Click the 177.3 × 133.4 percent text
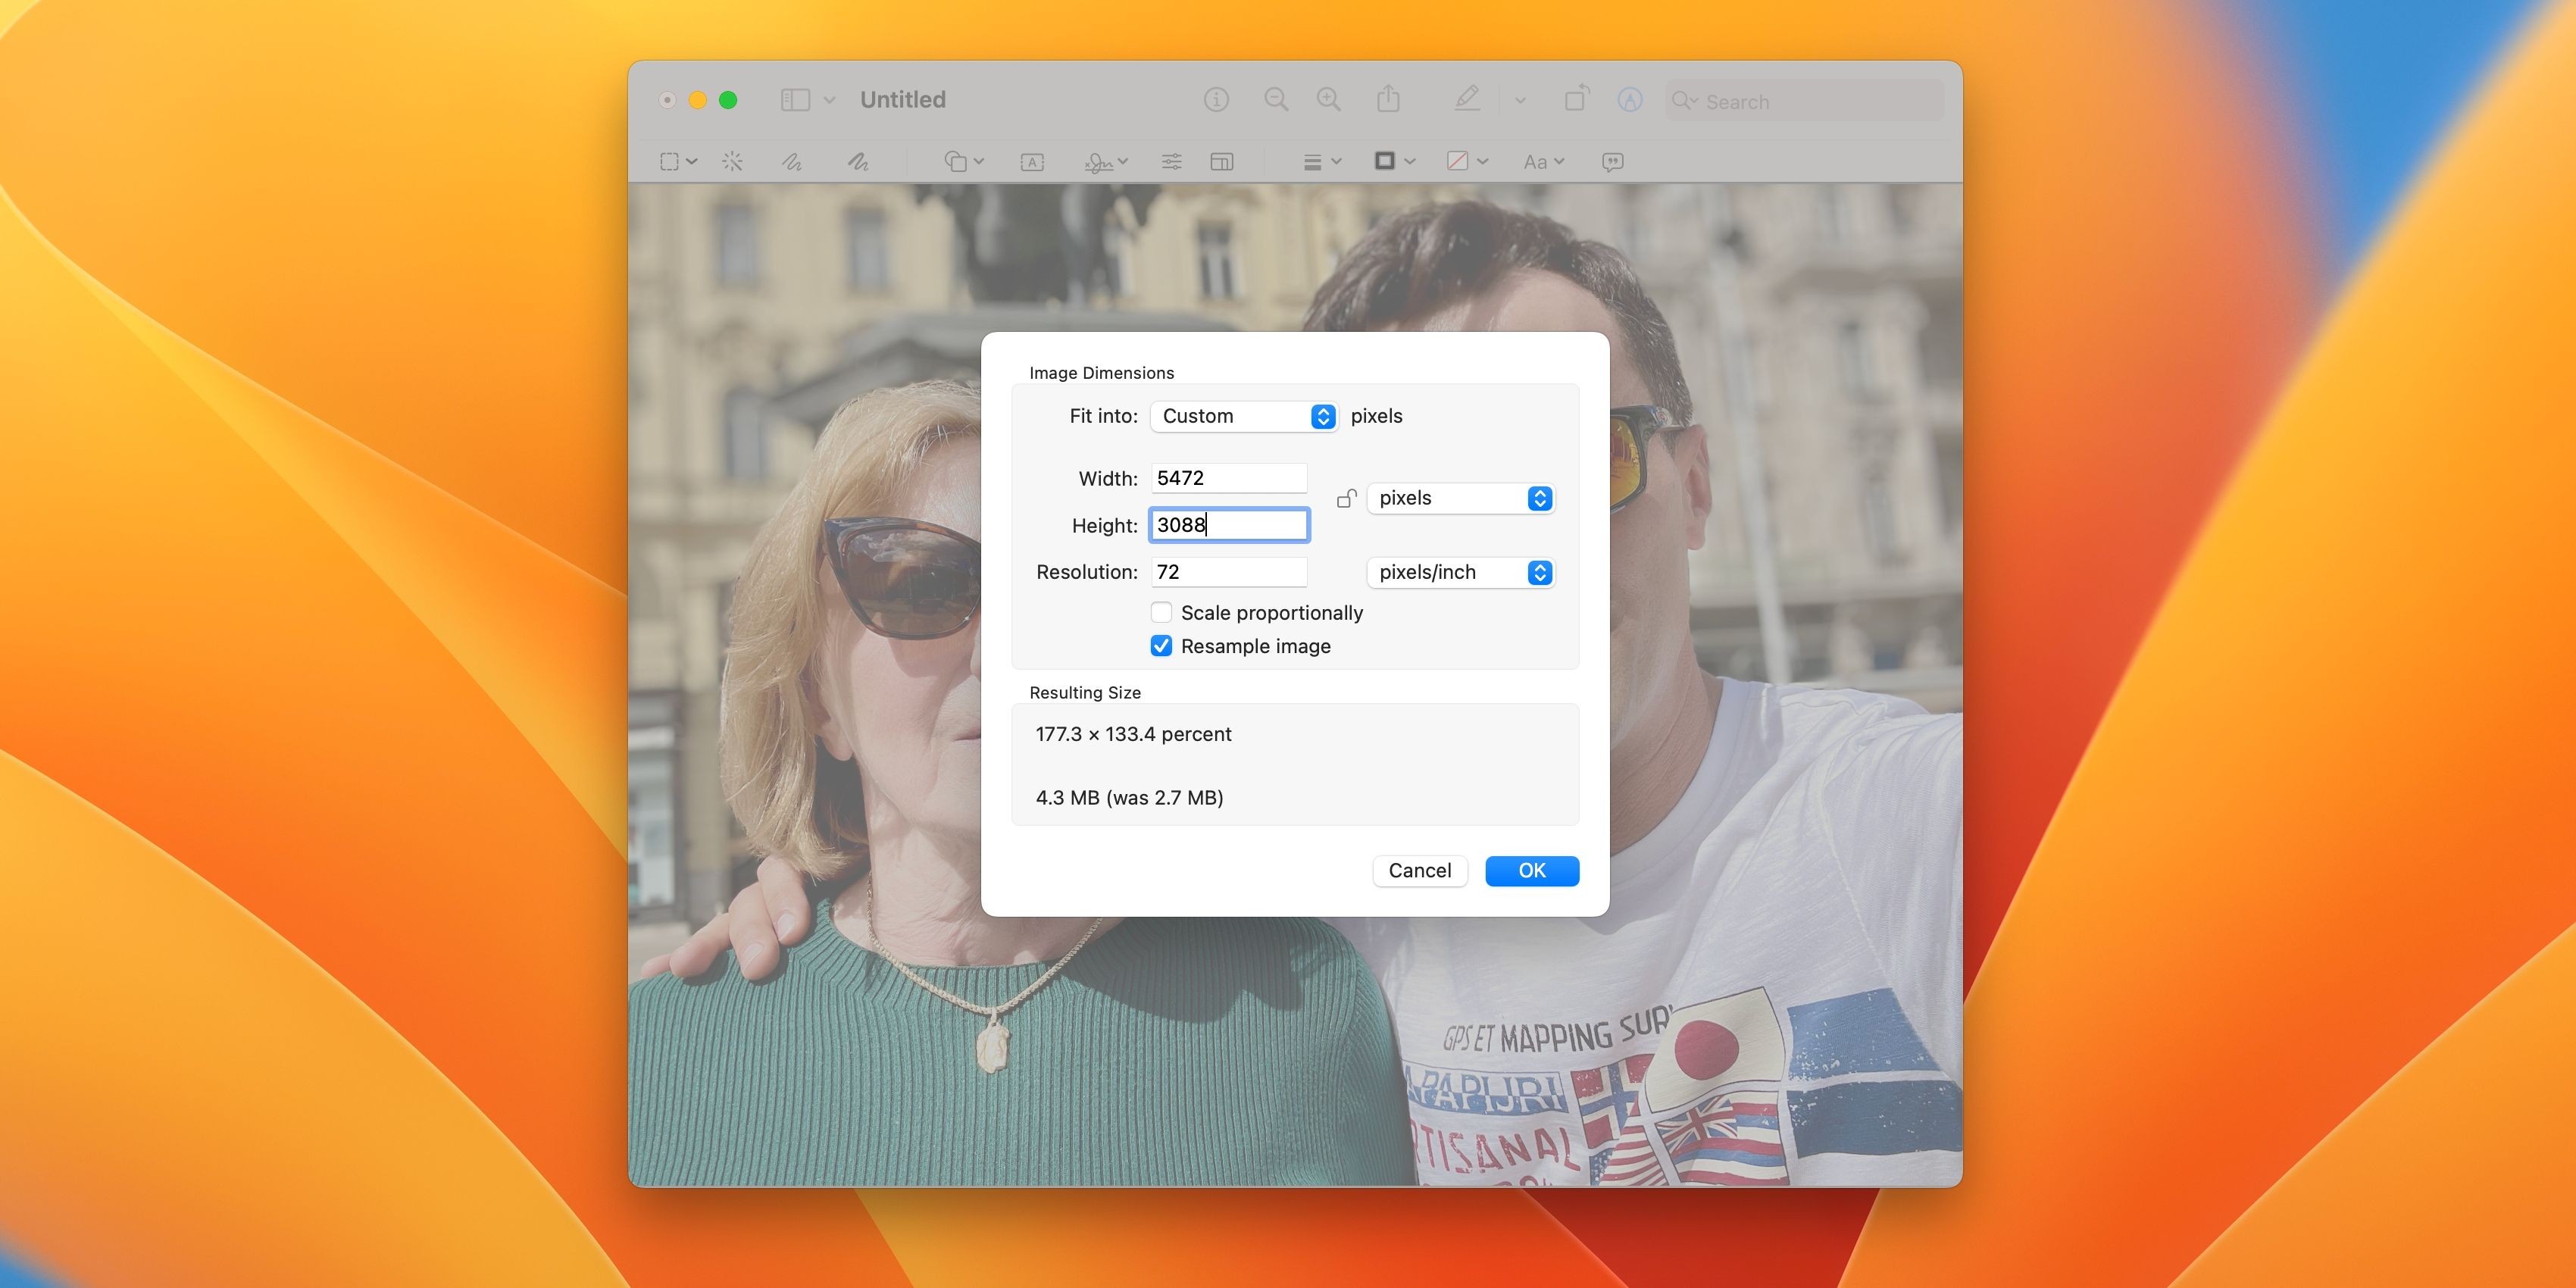This screenshot has width=2576, height=1288. tap(1133, 734)
